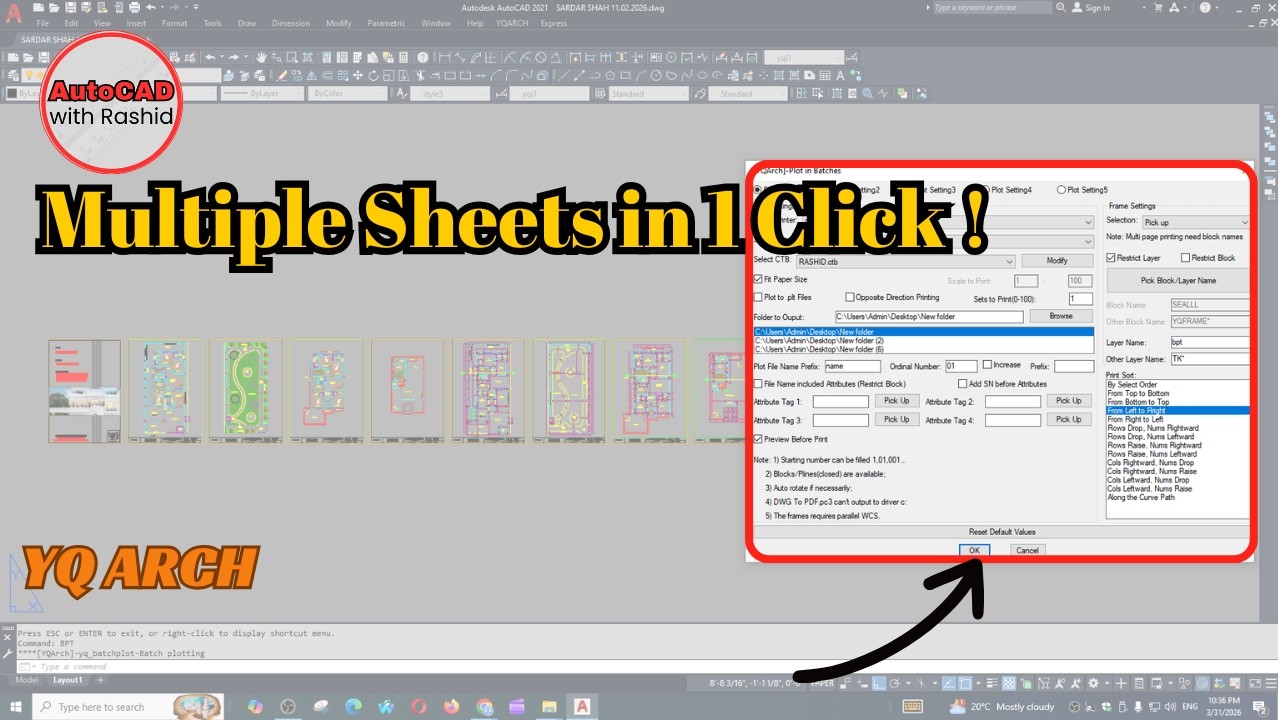Click the Open folder icon in quick access toolbar
The height and width of the screenshot is (720, 1280).
click(x=54, y=8)
